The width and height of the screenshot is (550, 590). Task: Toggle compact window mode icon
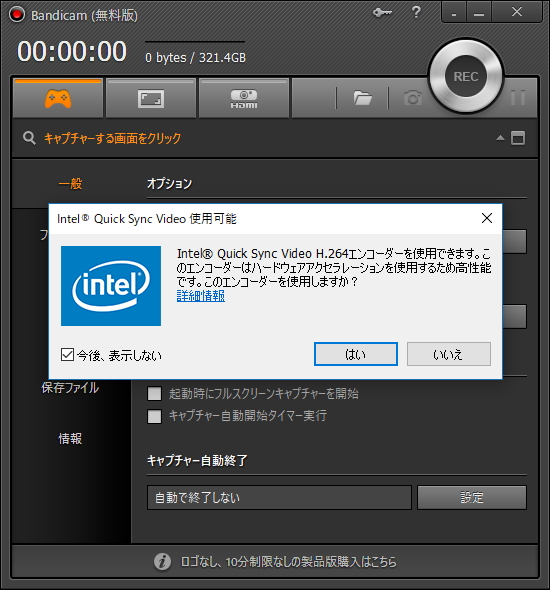(518, 138)
